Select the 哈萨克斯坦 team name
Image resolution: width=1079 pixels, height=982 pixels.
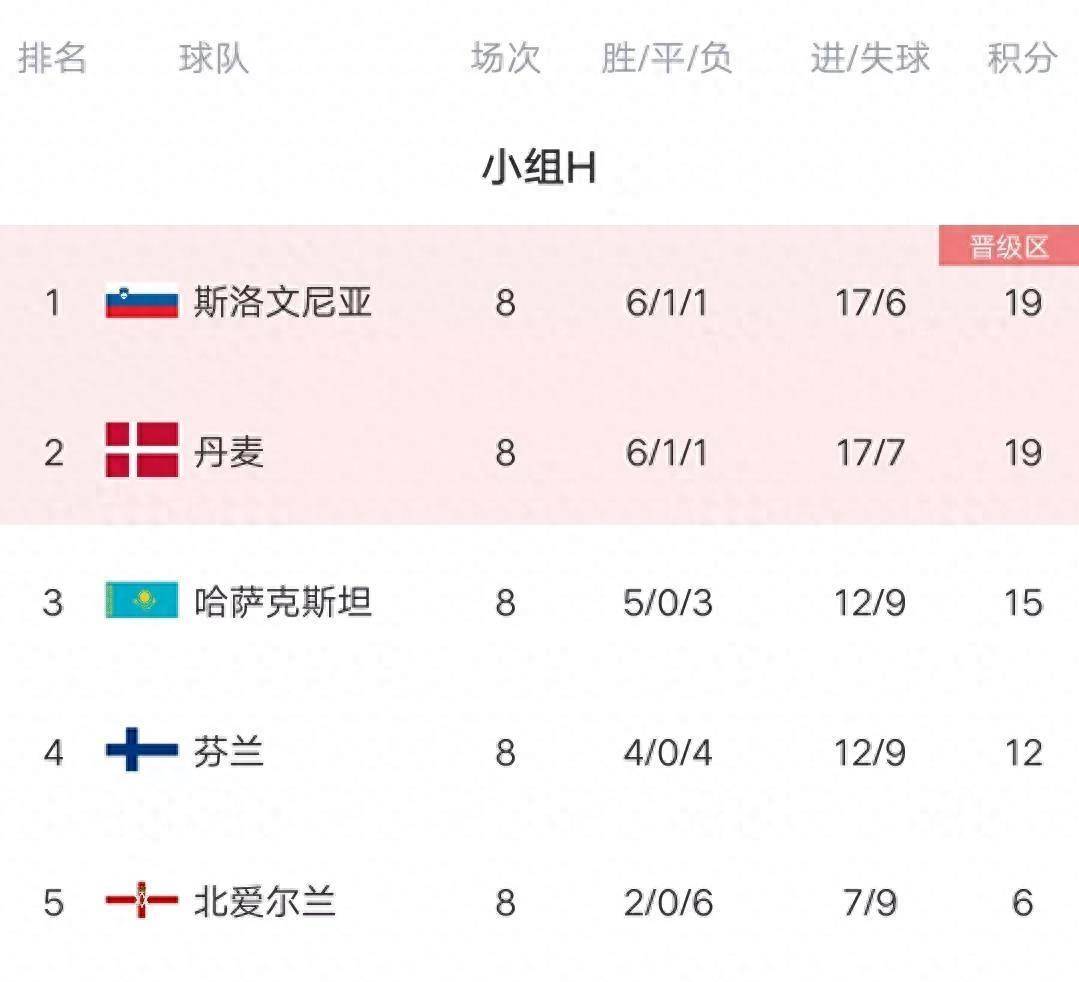(283, 602)
